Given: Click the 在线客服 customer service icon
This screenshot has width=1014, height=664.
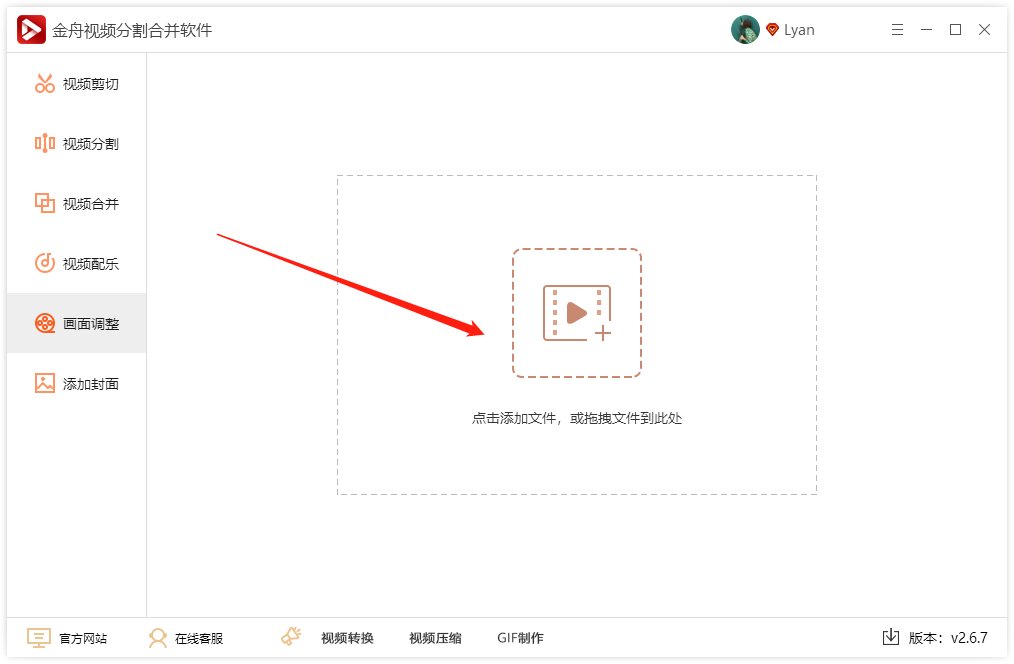Looking at the screenshot, I should [157, 637].
